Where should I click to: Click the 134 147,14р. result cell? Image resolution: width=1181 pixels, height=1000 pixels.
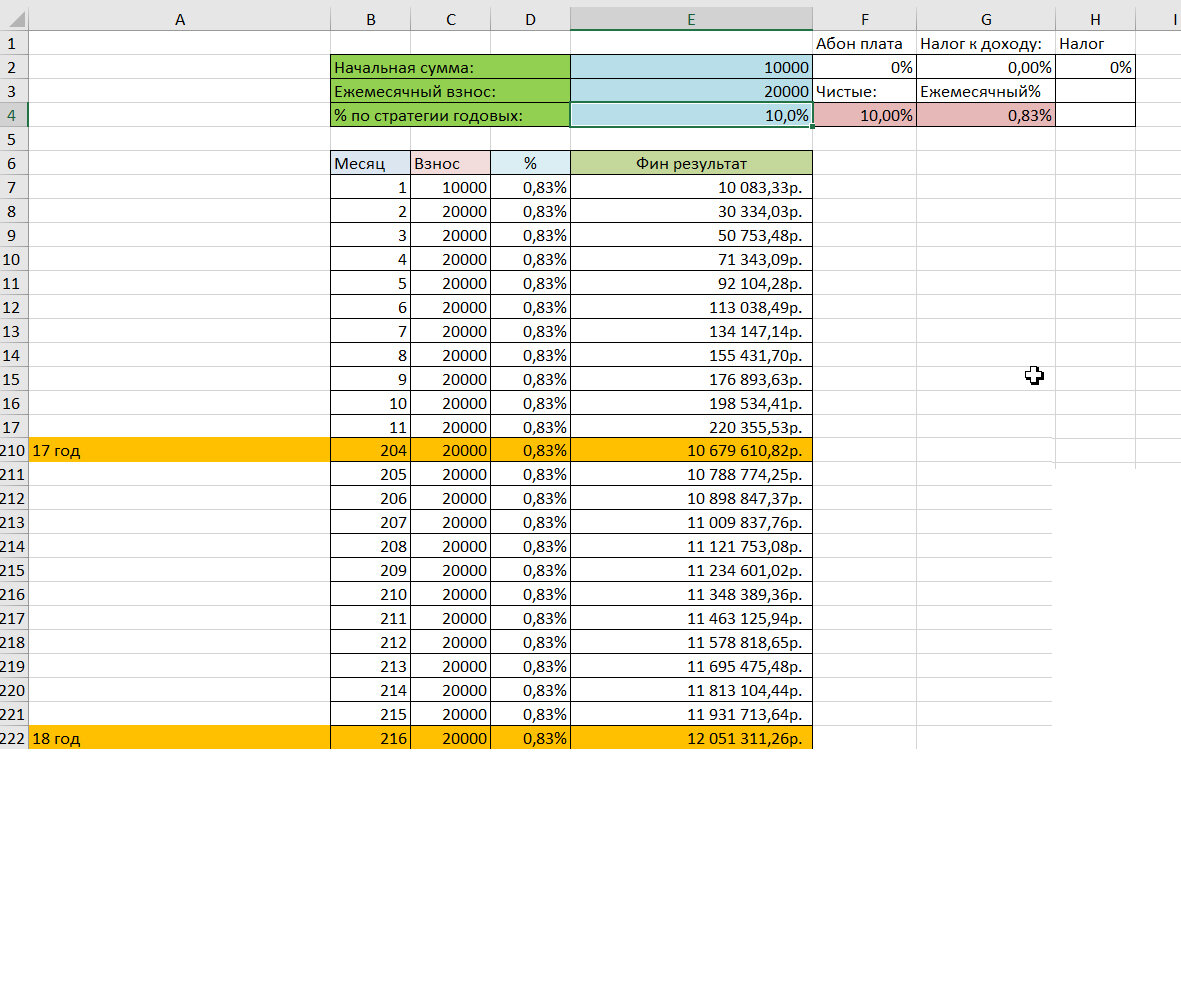tap(691, 331)
